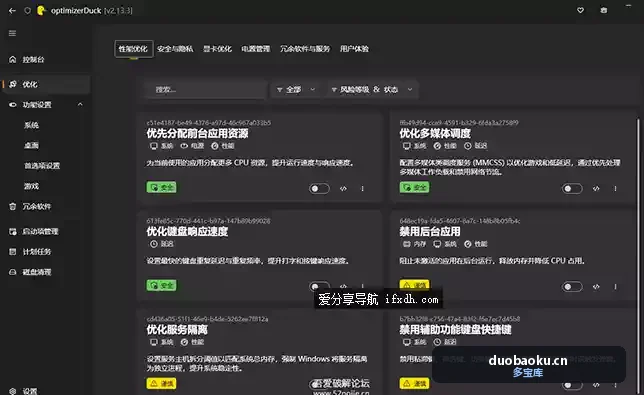Click 安全 badge on 优化键盘响应速度
Image resolution: width=644 pixels, height=395 pixels.
(x=161, y=285)
